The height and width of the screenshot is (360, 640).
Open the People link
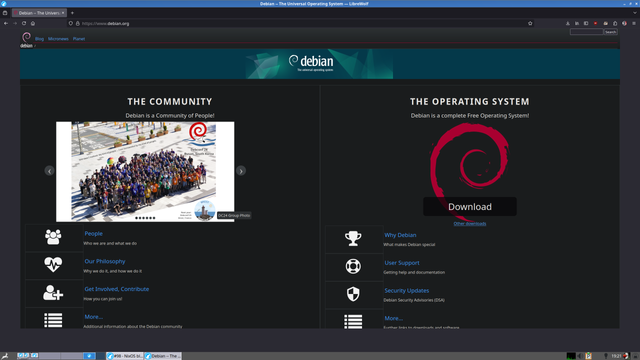pyautogui.click(x=93, y=233)
